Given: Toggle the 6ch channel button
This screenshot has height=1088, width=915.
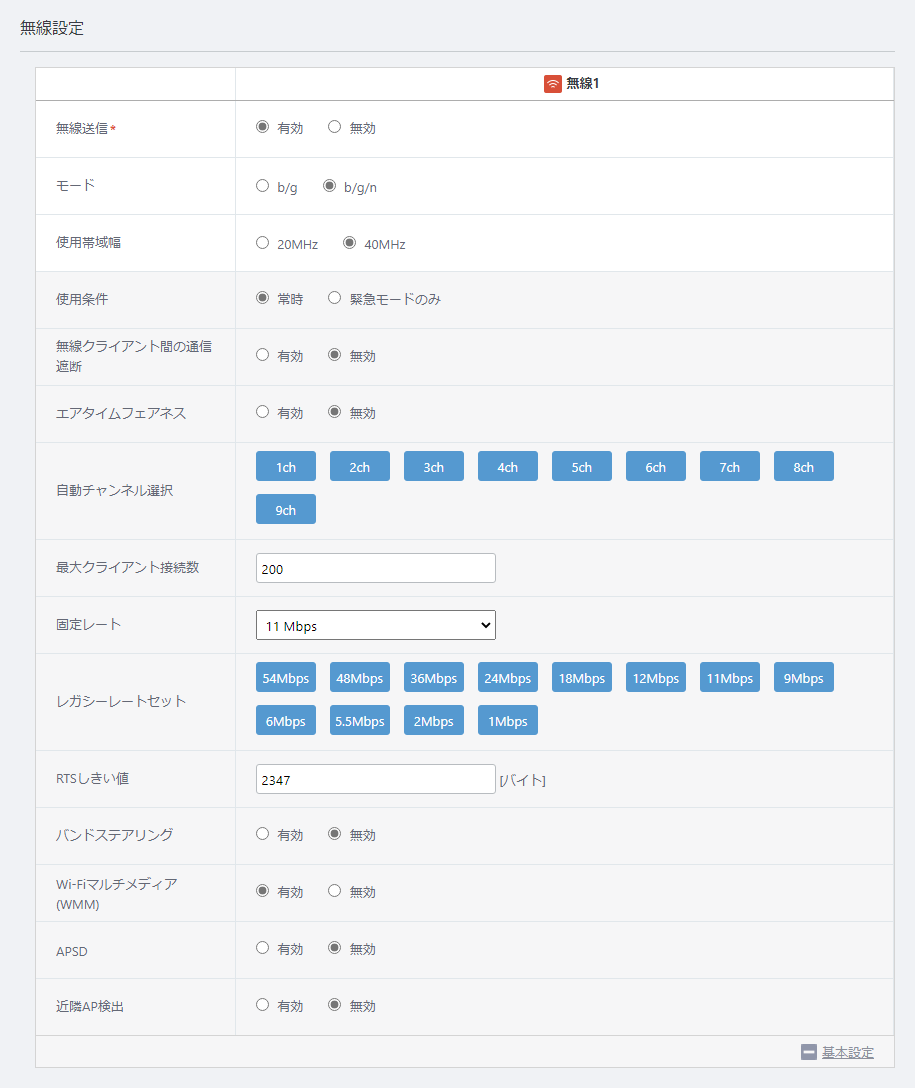Looking at the screenshot, I should [x=656, y=466].
